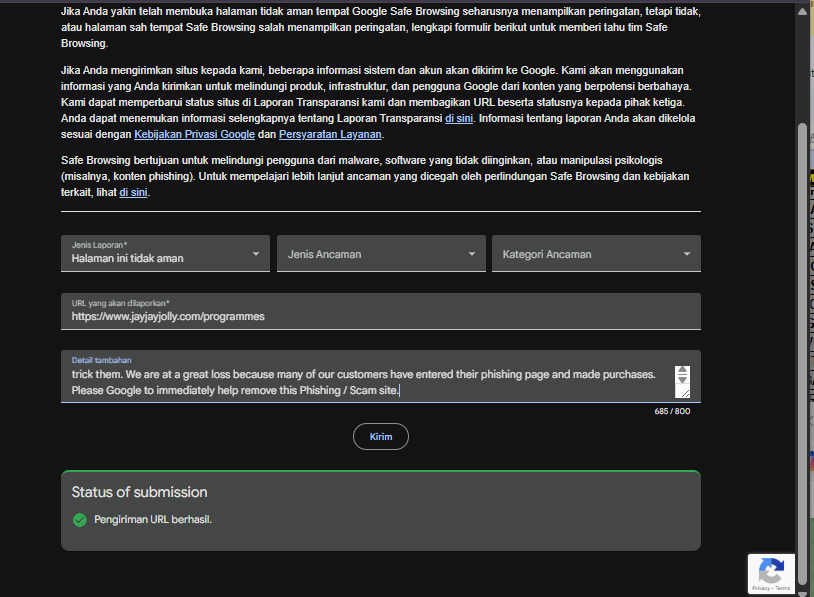Image resolution: width=814 pixels, height=597 pixels.
Task: Submit the report with Kirim button
Action: pos(381,437)
